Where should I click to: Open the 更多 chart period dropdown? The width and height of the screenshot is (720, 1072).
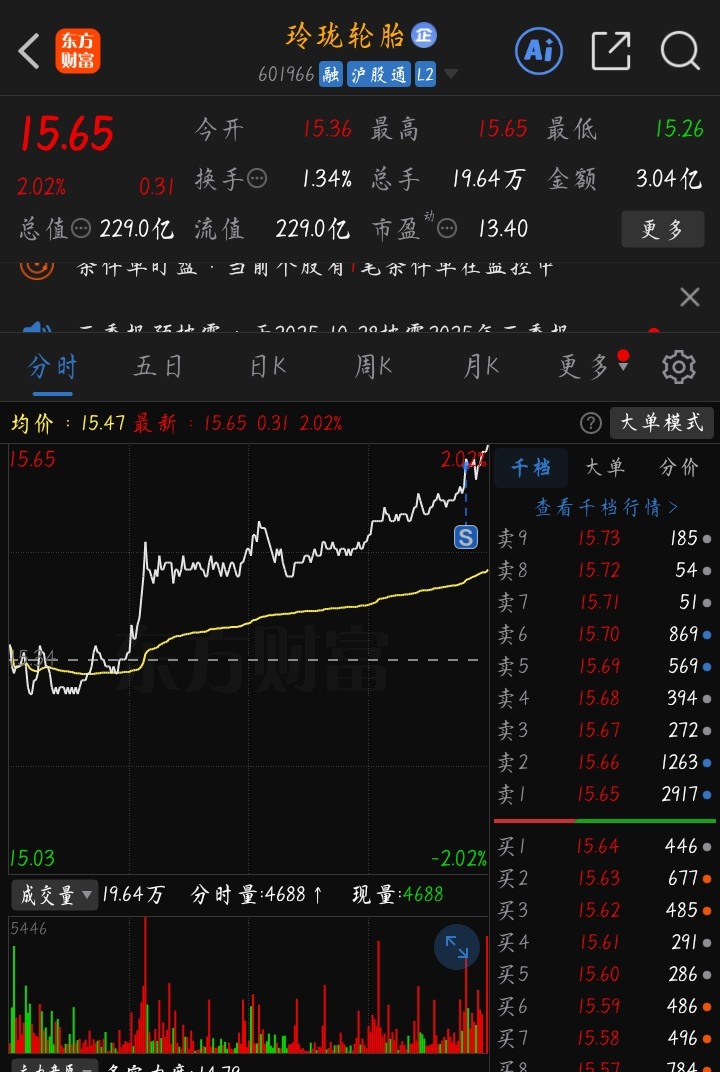pos(593,367)
